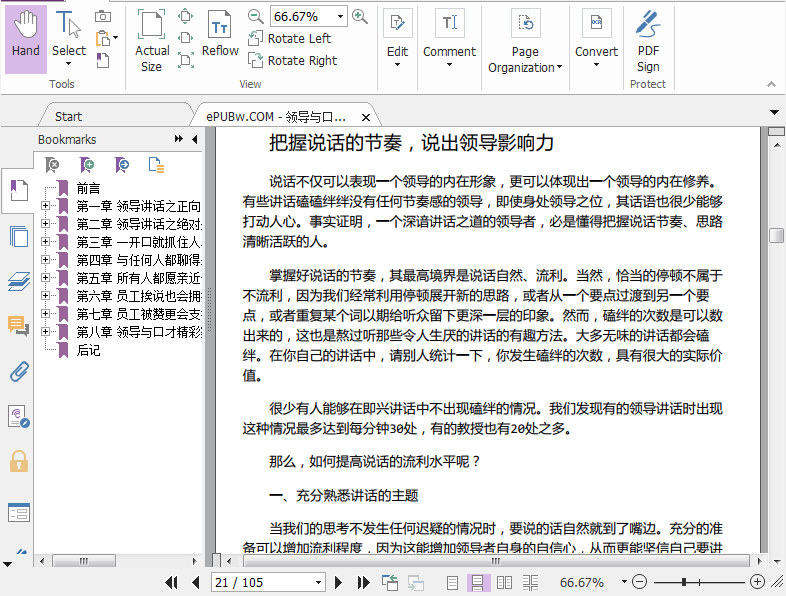Image resolution: width=786 pixels, height=596 pixels.
Task: Click the zoom in magnifier icon
Action: (x=360, y=16)
